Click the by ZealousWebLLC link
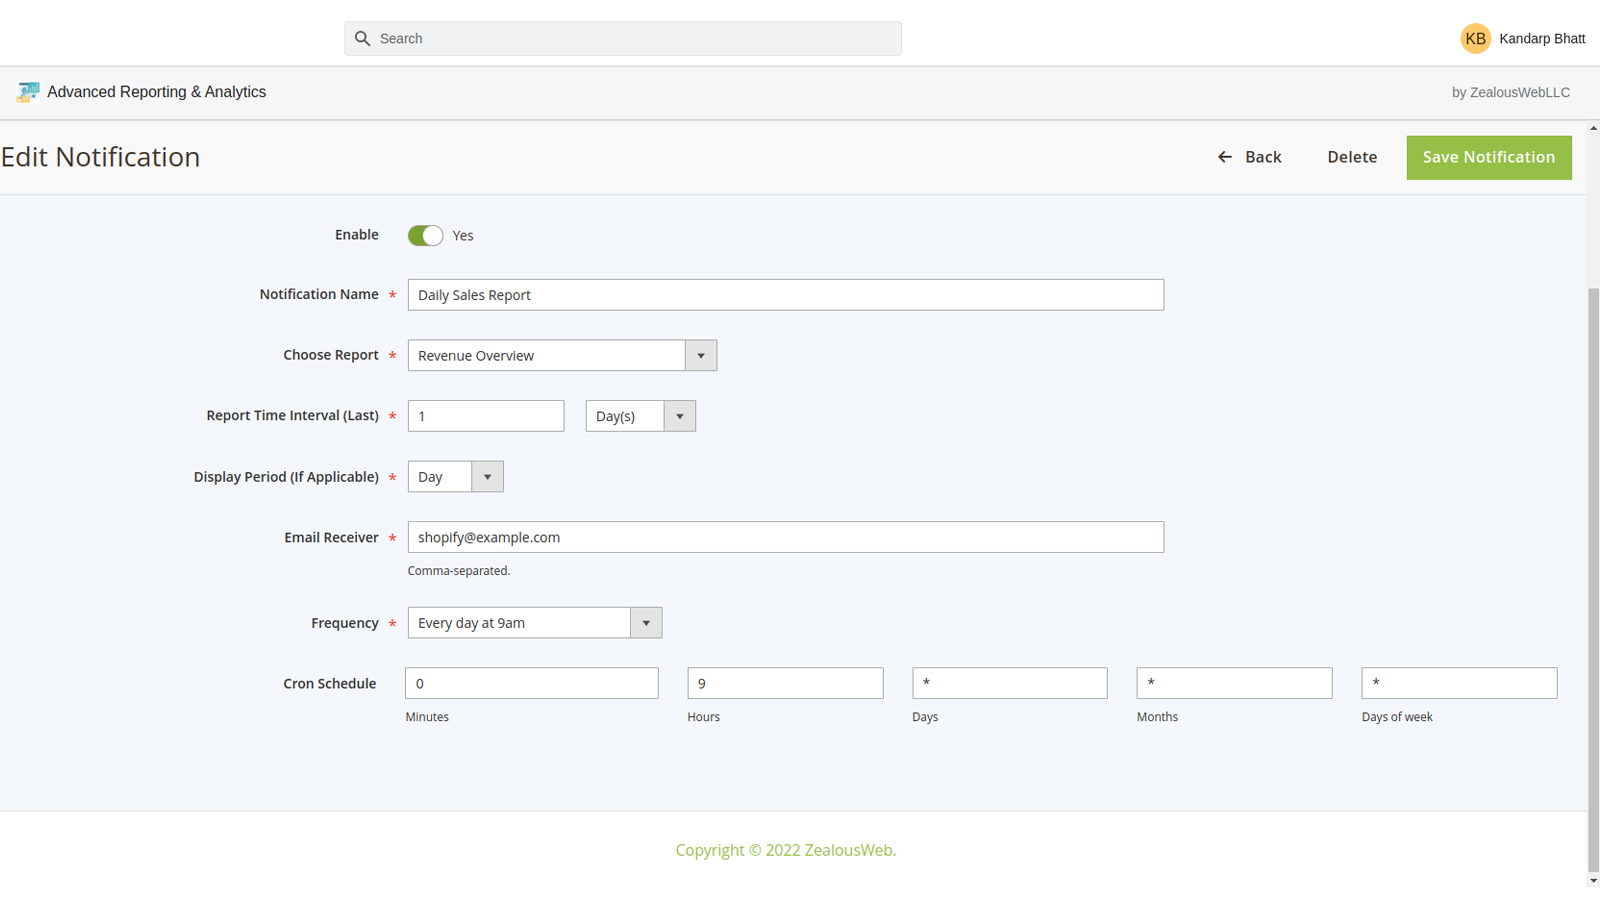 pos(1510,92)
